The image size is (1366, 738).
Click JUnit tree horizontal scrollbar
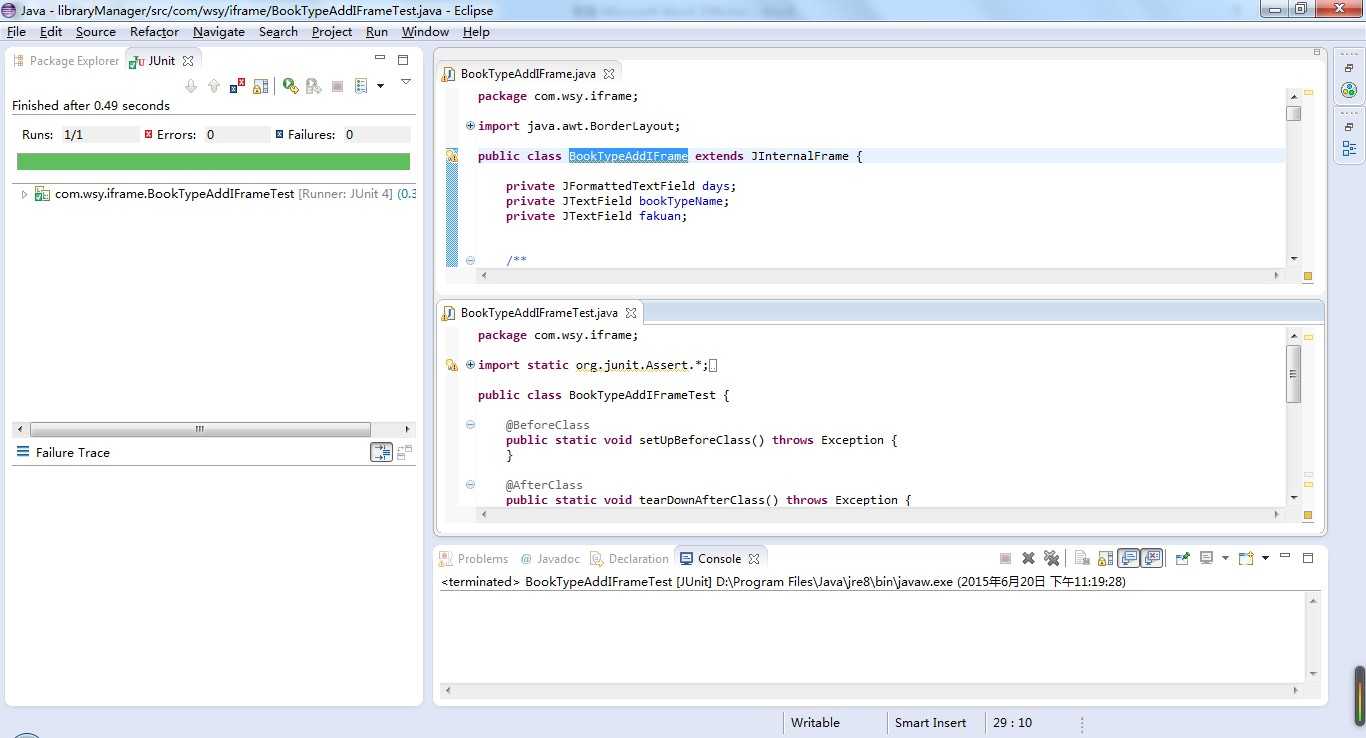(200, 429)
